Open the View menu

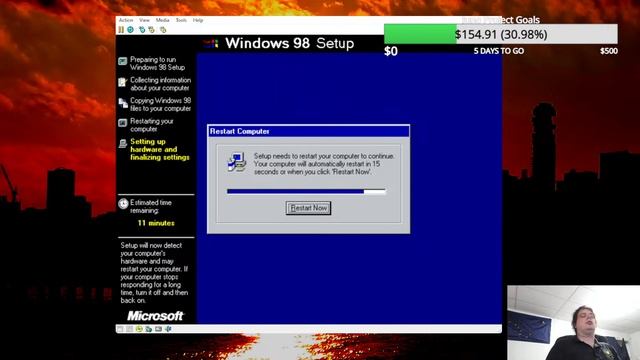coord(144,20)
